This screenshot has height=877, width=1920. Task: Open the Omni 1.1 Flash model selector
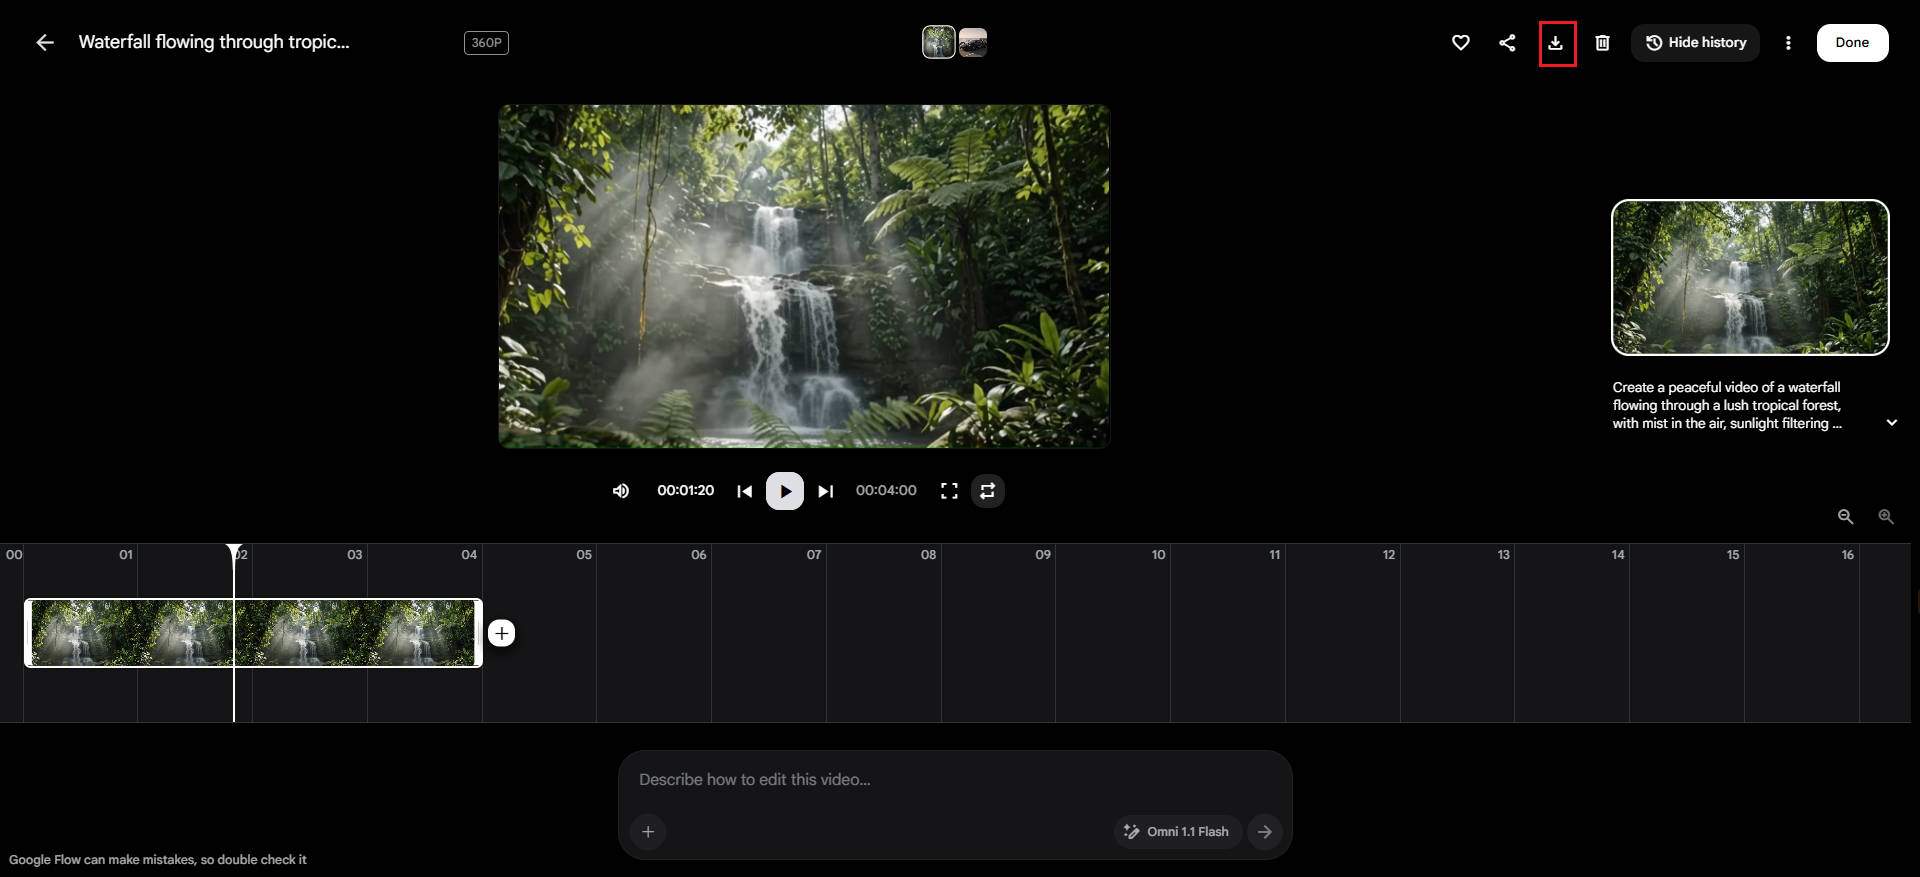(1177, 832)
